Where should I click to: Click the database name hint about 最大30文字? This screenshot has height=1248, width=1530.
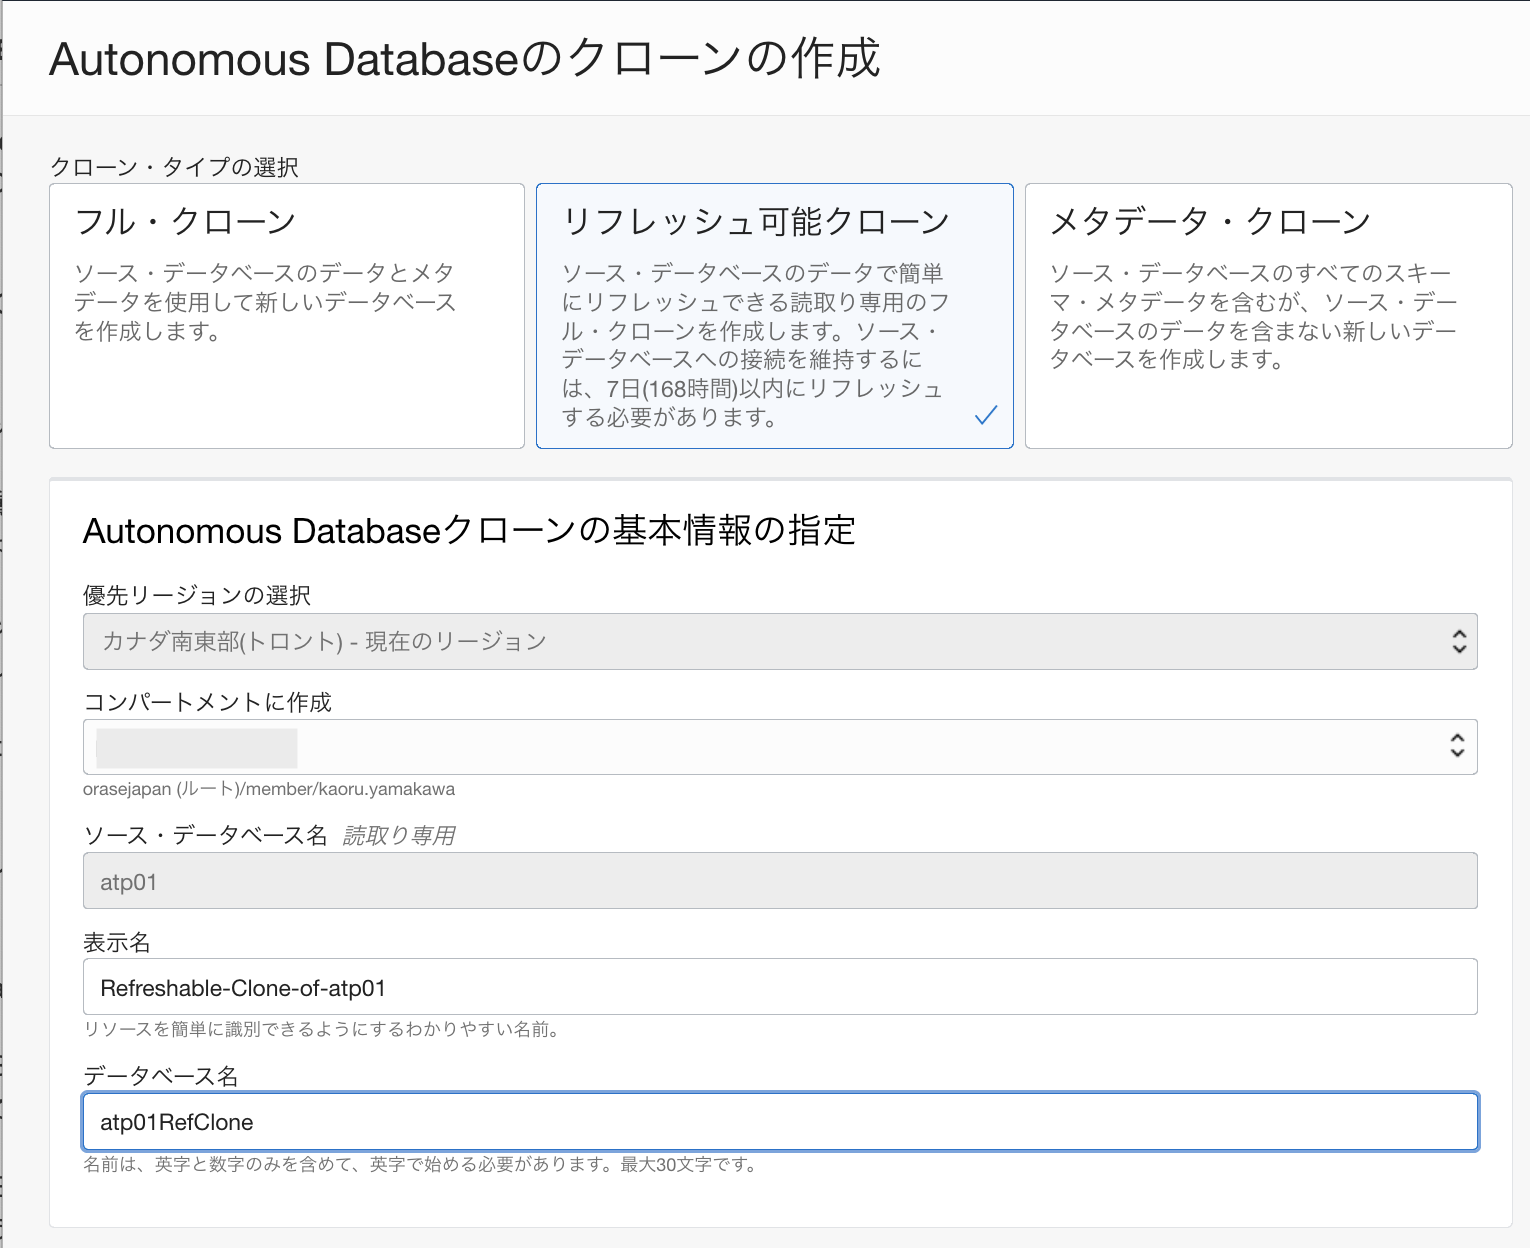[420, 1164]
